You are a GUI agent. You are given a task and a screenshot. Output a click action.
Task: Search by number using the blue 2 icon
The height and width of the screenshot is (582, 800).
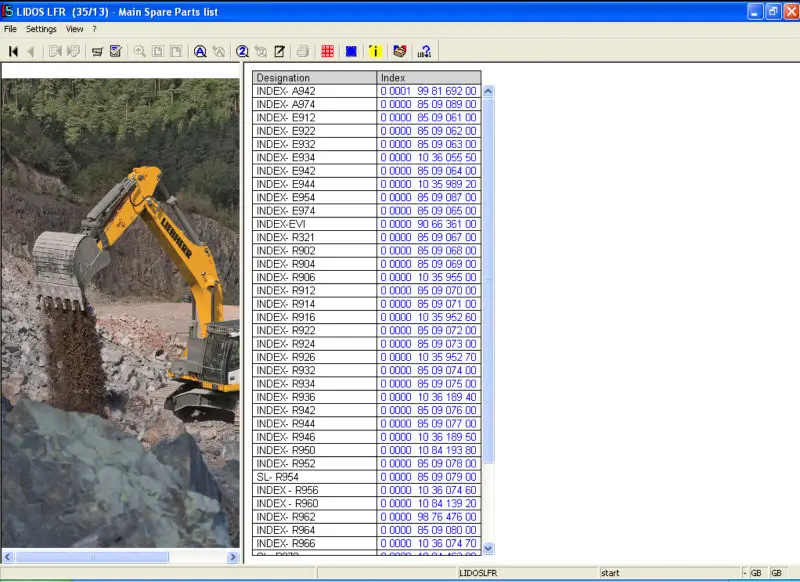(242, 51)
